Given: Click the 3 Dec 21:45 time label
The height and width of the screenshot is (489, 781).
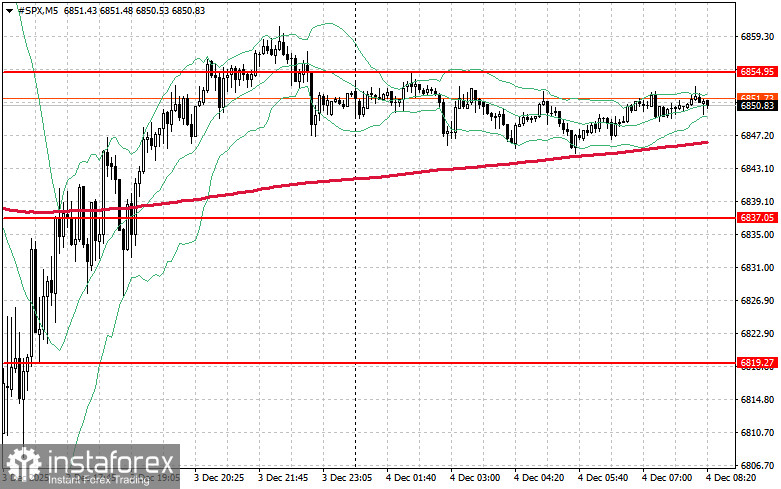Looking at the screenshot, I should click(x=283, y=478).
